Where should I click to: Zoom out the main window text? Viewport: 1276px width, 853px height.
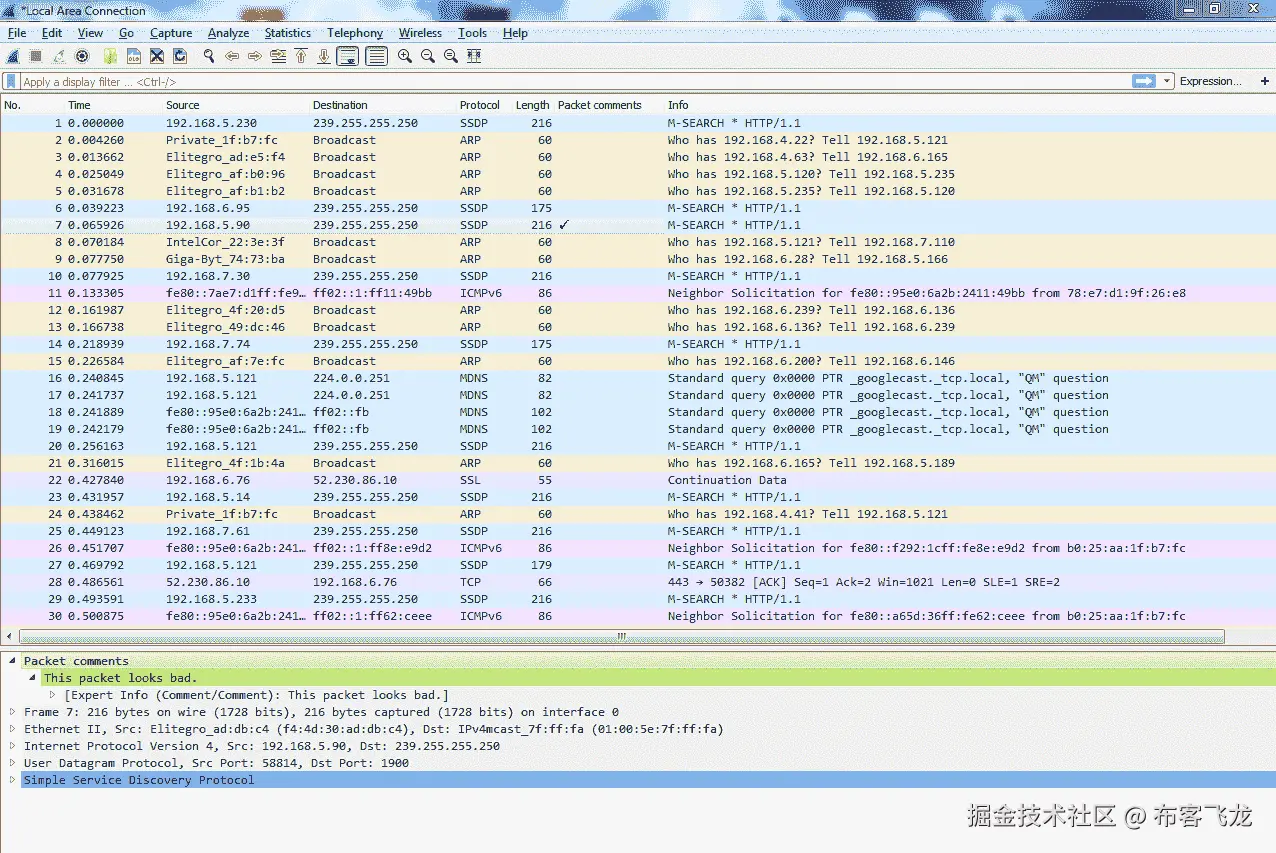(x=428, y=57)
